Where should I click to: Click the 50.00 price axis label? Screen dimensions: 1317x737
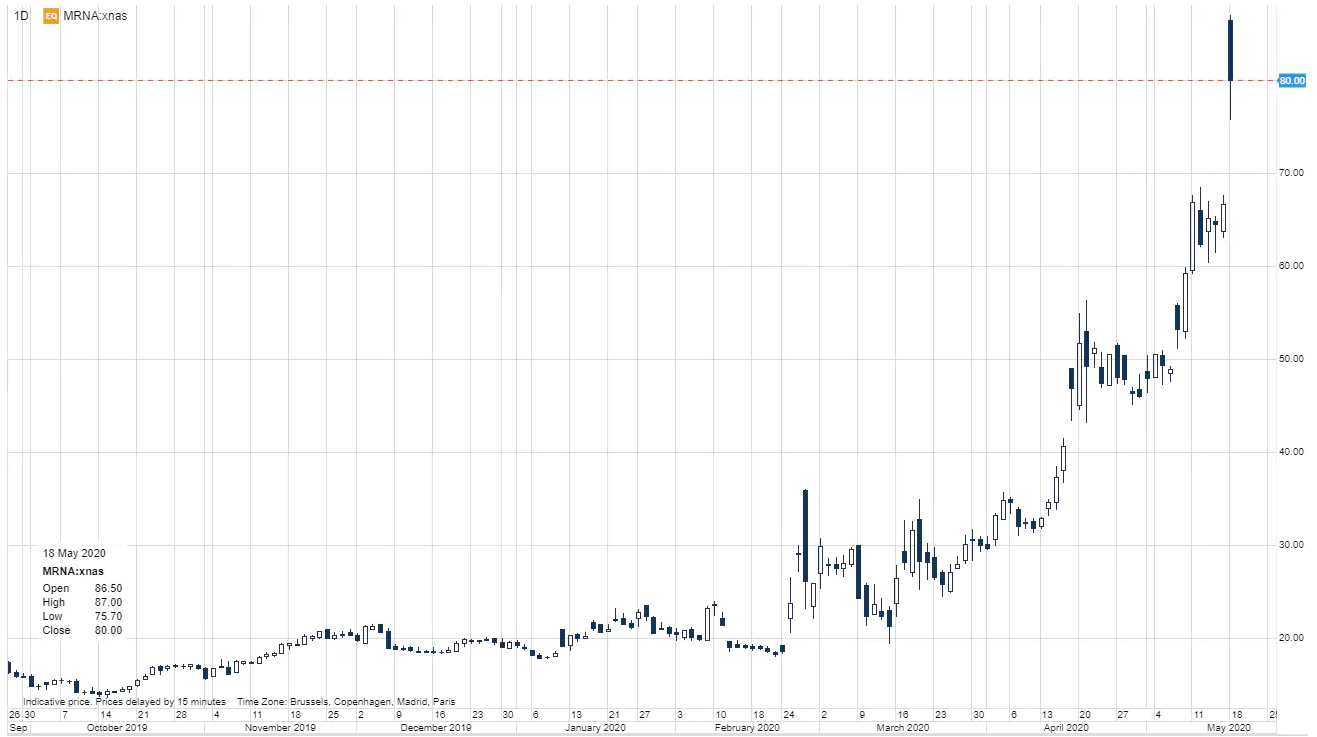click(x=1291, y=359)
